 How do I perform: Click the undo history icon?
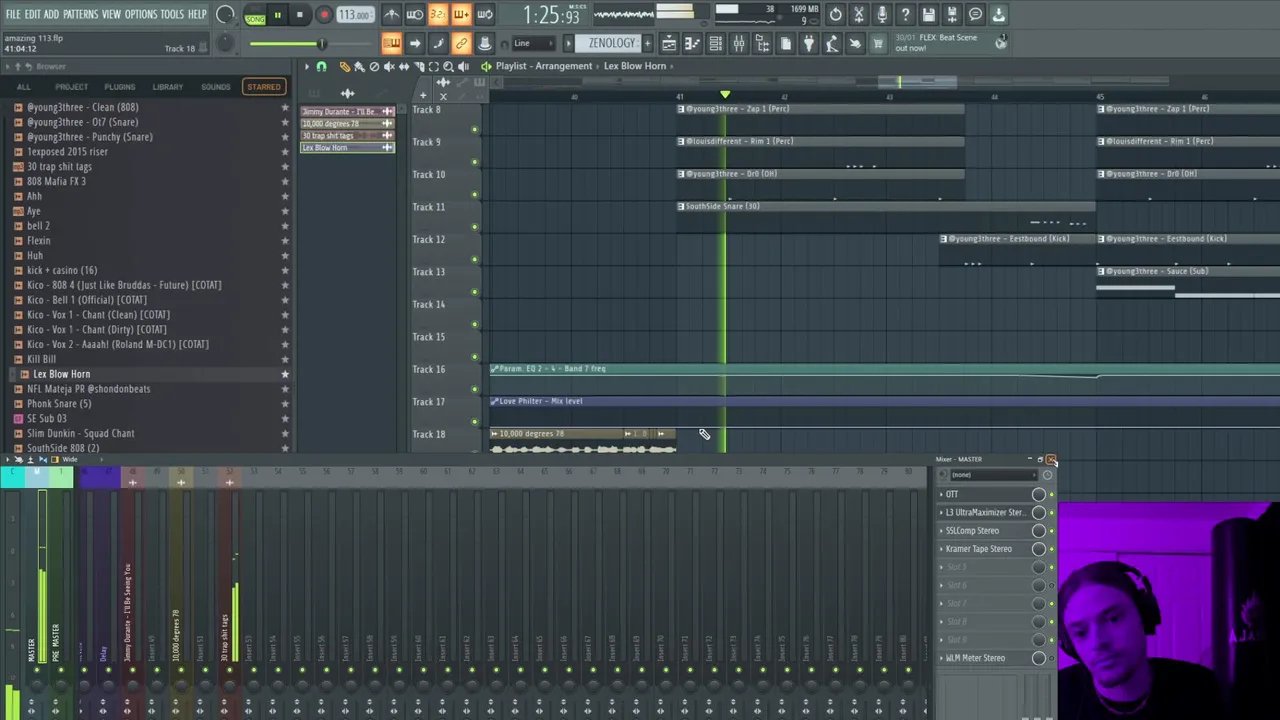coord(835,14)
